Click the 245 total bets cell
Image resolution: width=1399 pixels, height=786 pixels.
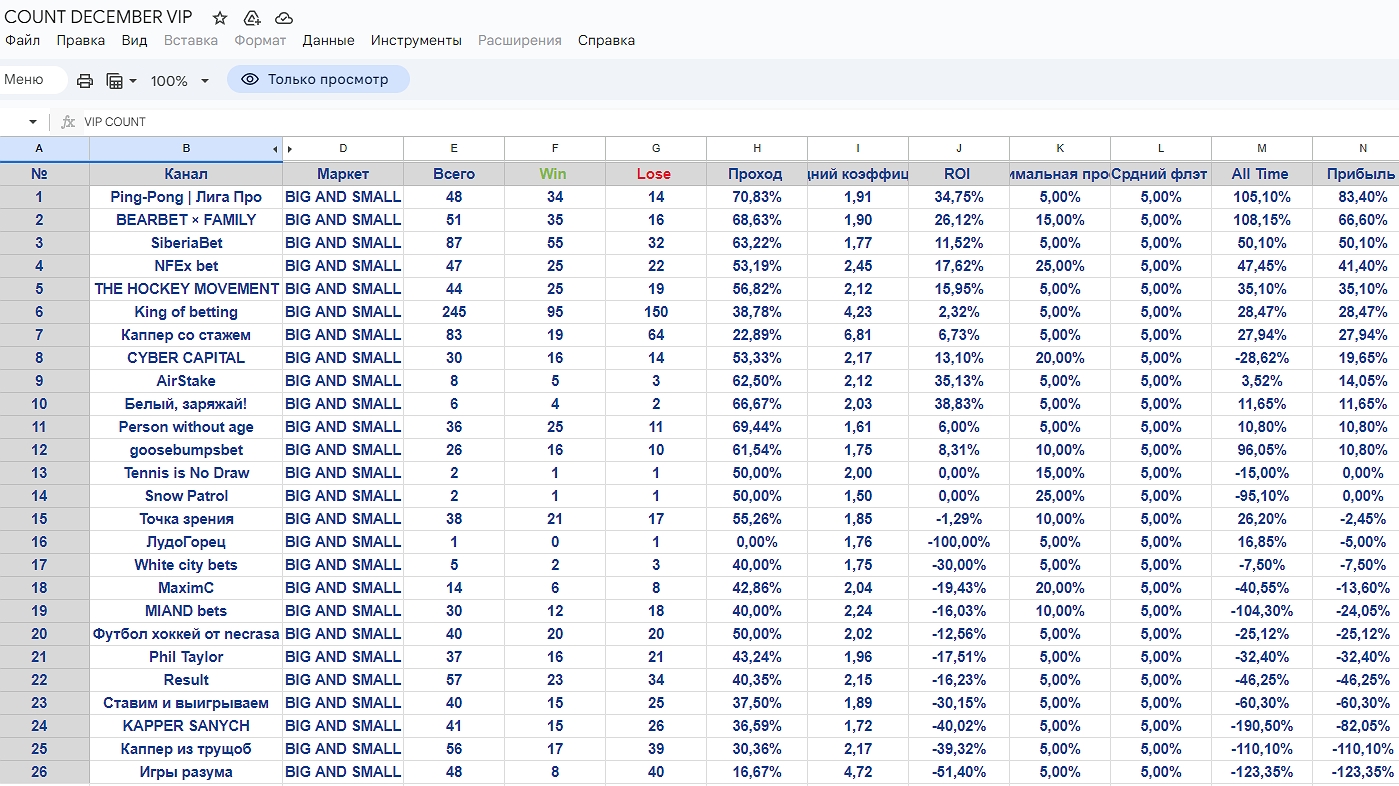coord(454,312)
